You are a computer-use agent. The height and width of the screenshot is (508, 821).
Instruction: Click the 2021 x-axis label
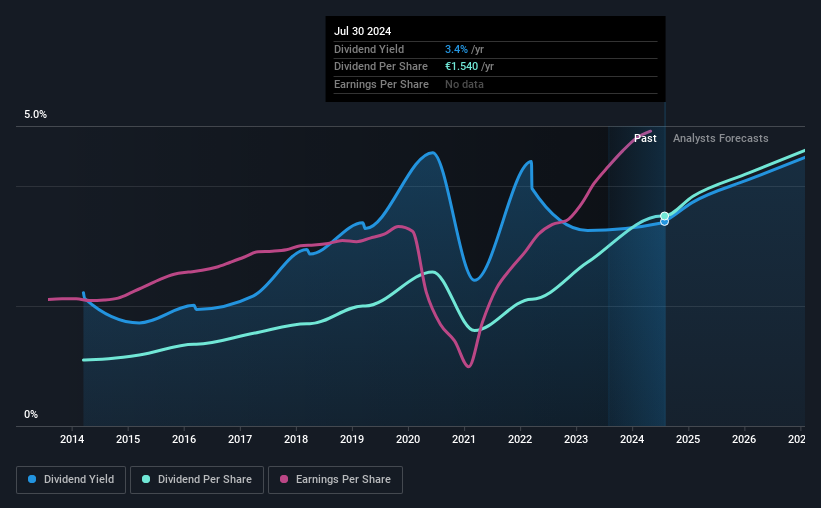pyautogui.click(x=464, y=439)
